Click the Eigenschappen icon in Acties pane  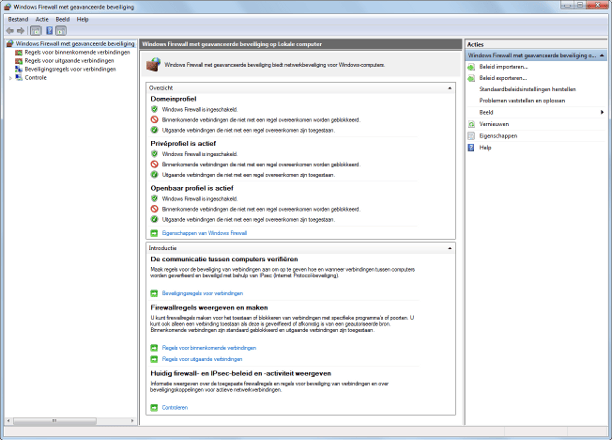click(x=471, y=136)
